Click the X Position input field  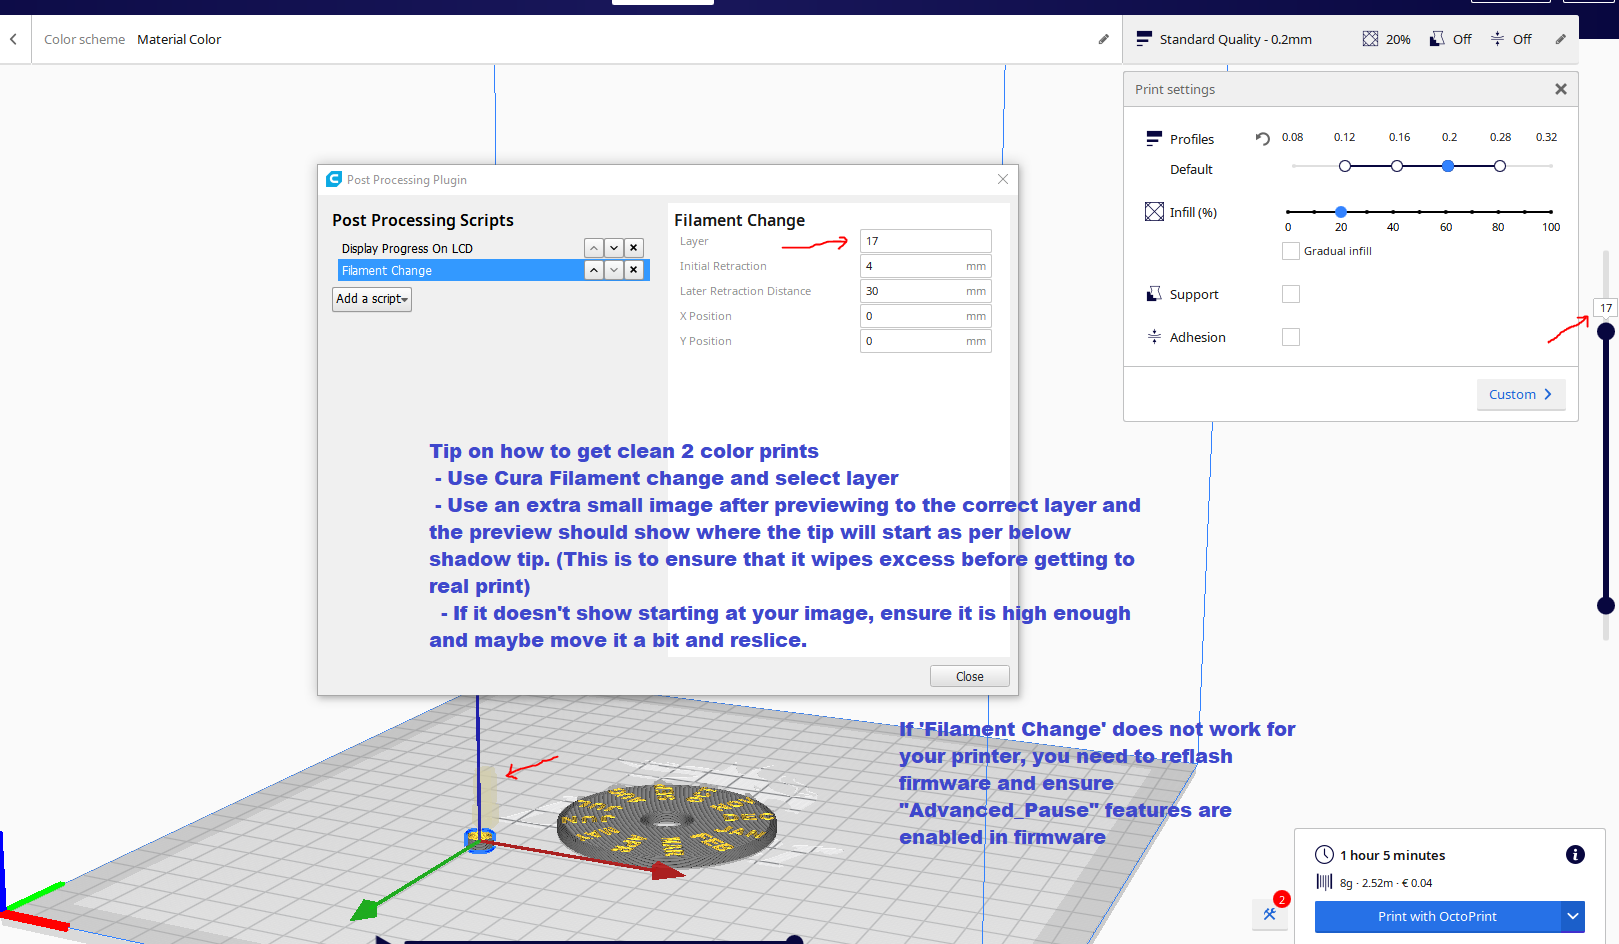click(925, 316)
